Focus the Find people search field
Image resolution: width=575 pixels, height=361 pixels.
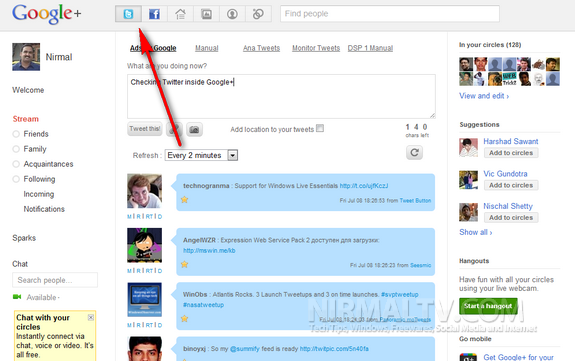point(390,14)
